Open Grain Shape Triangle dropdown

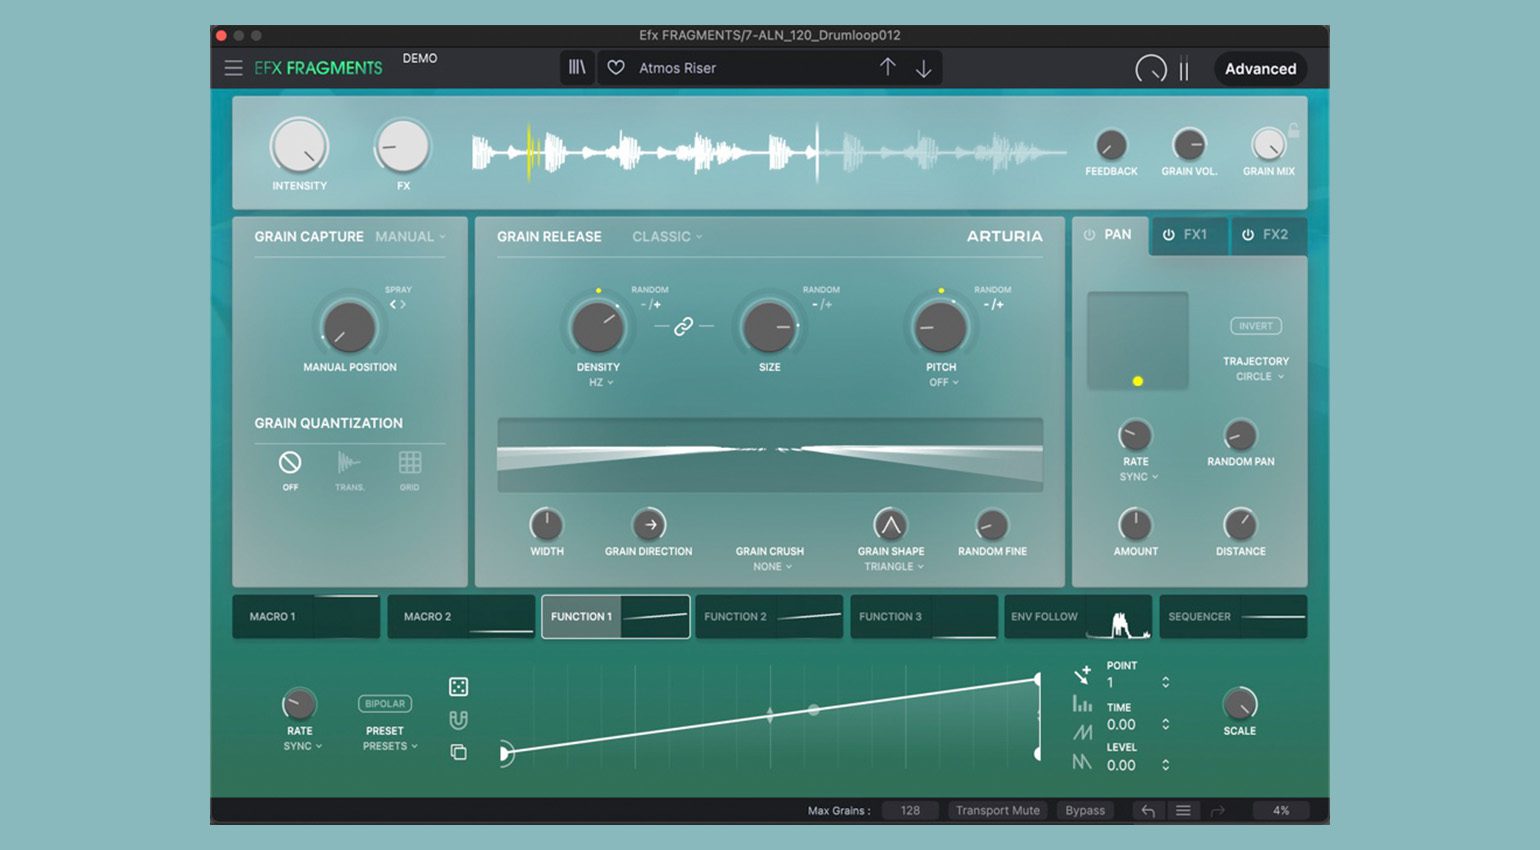[x=893, y=566]
